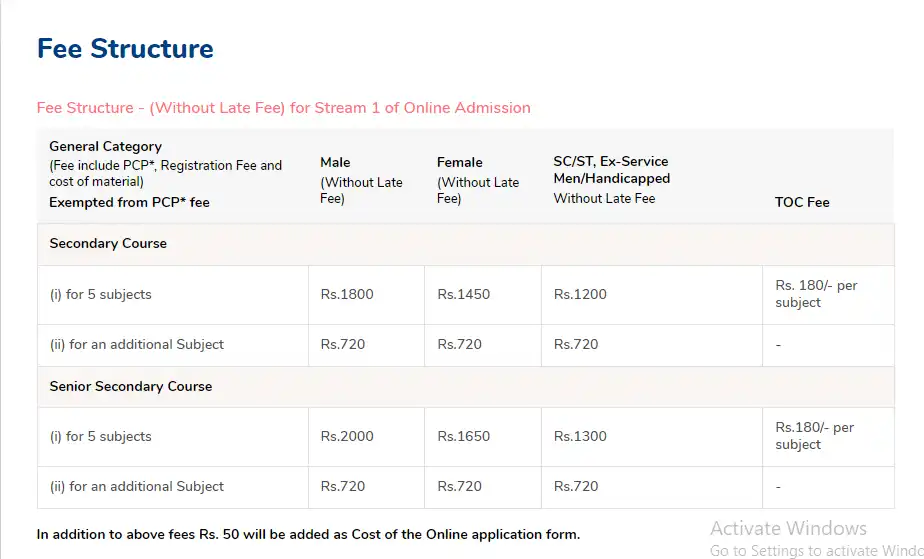
Task: Click the Secondary Course section row
Action: [x=108, y=244]
